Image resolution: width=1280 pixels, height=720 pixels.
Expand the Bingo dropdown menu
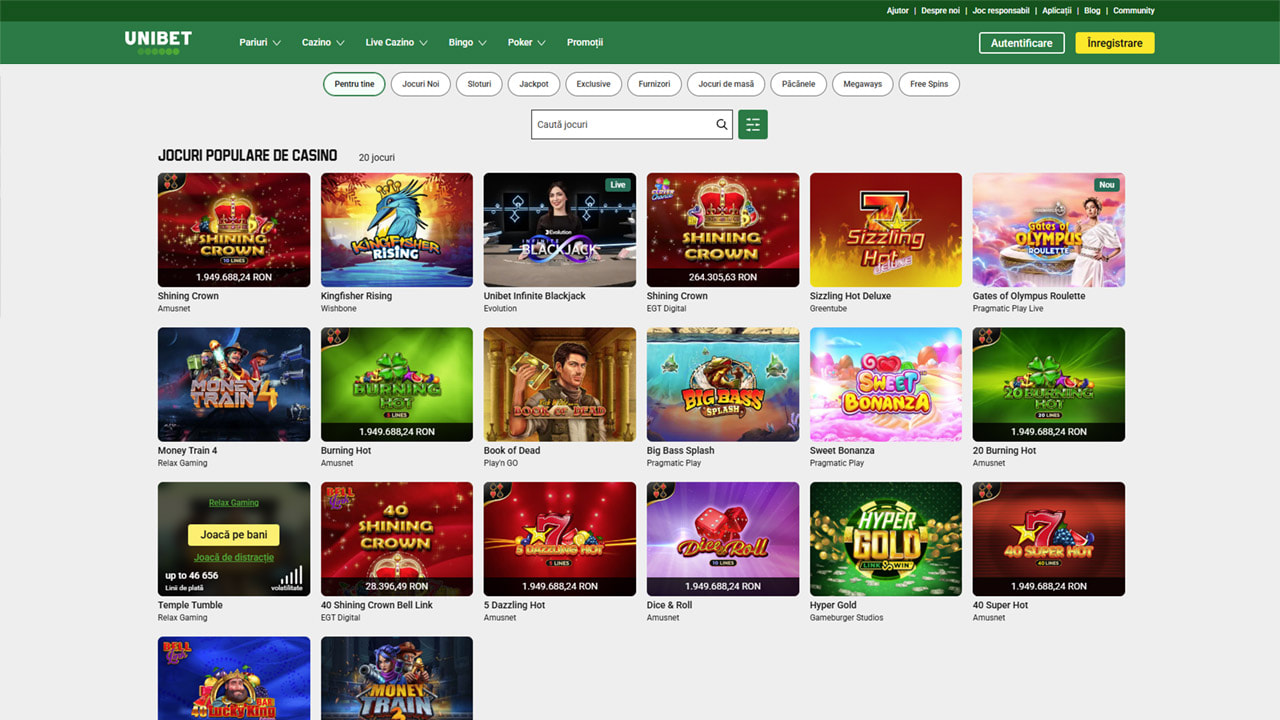click(x=468, y=43)
